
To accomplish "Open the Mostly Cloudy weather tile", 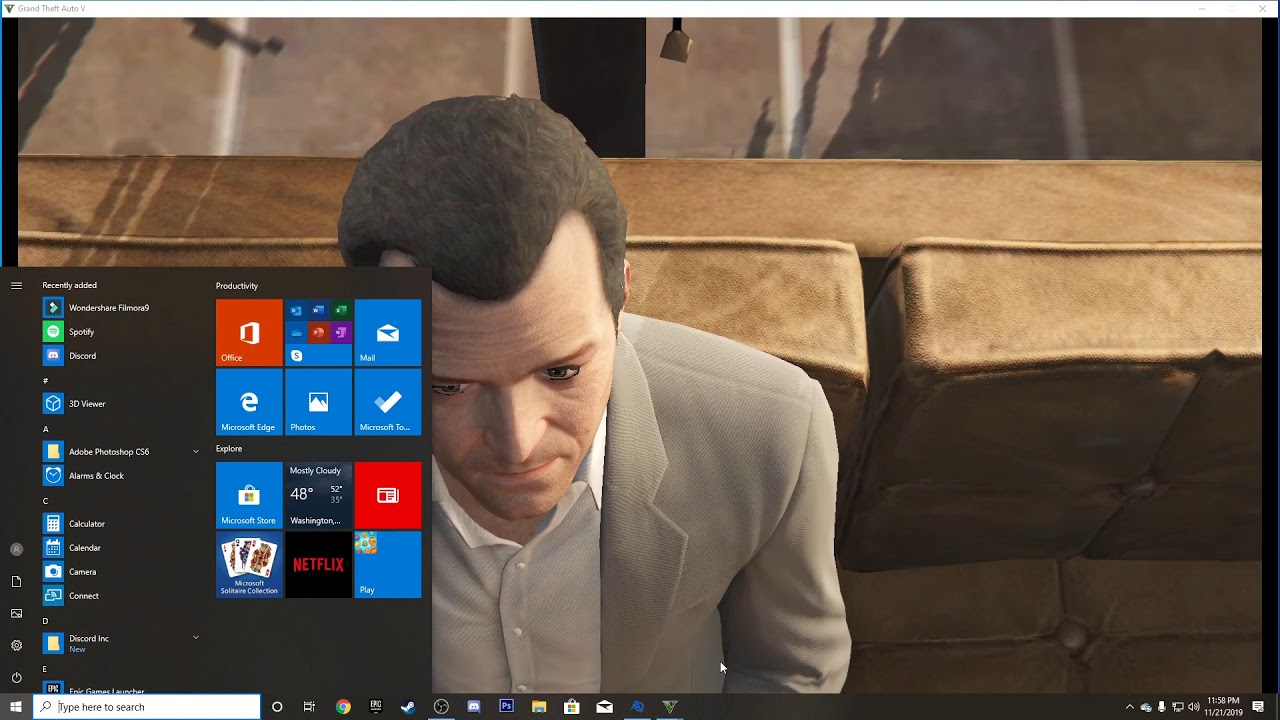I will (318, 495).
